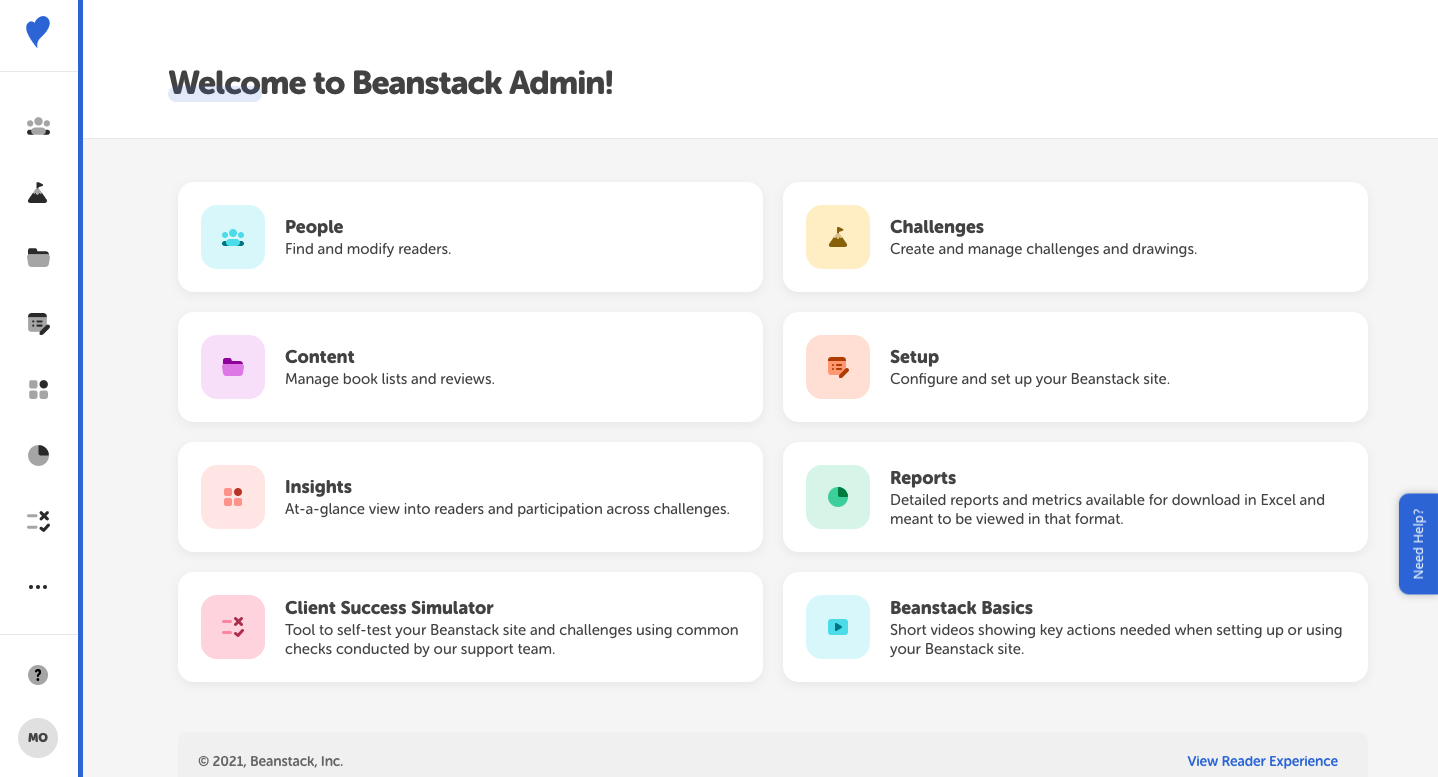Click the pink Client Success Simulator icon
Image resolution: width=1438 pixels, height=777 pixels.
(233, 627)
